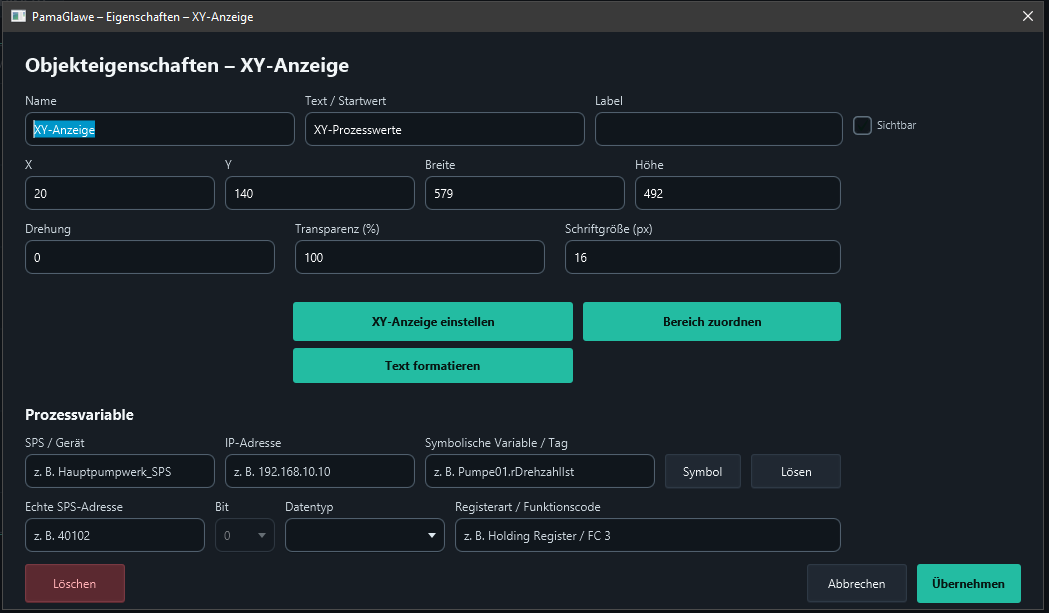Click the IP-Adresse input field

(320, 471)
